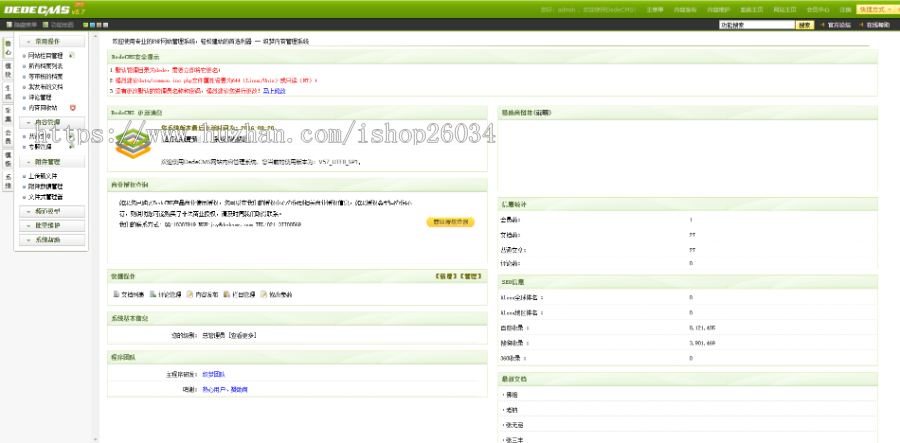Viewport: 900px width, 443px height.
Task: Open the 官方论坛 link
Action: (x=839, y=25)
